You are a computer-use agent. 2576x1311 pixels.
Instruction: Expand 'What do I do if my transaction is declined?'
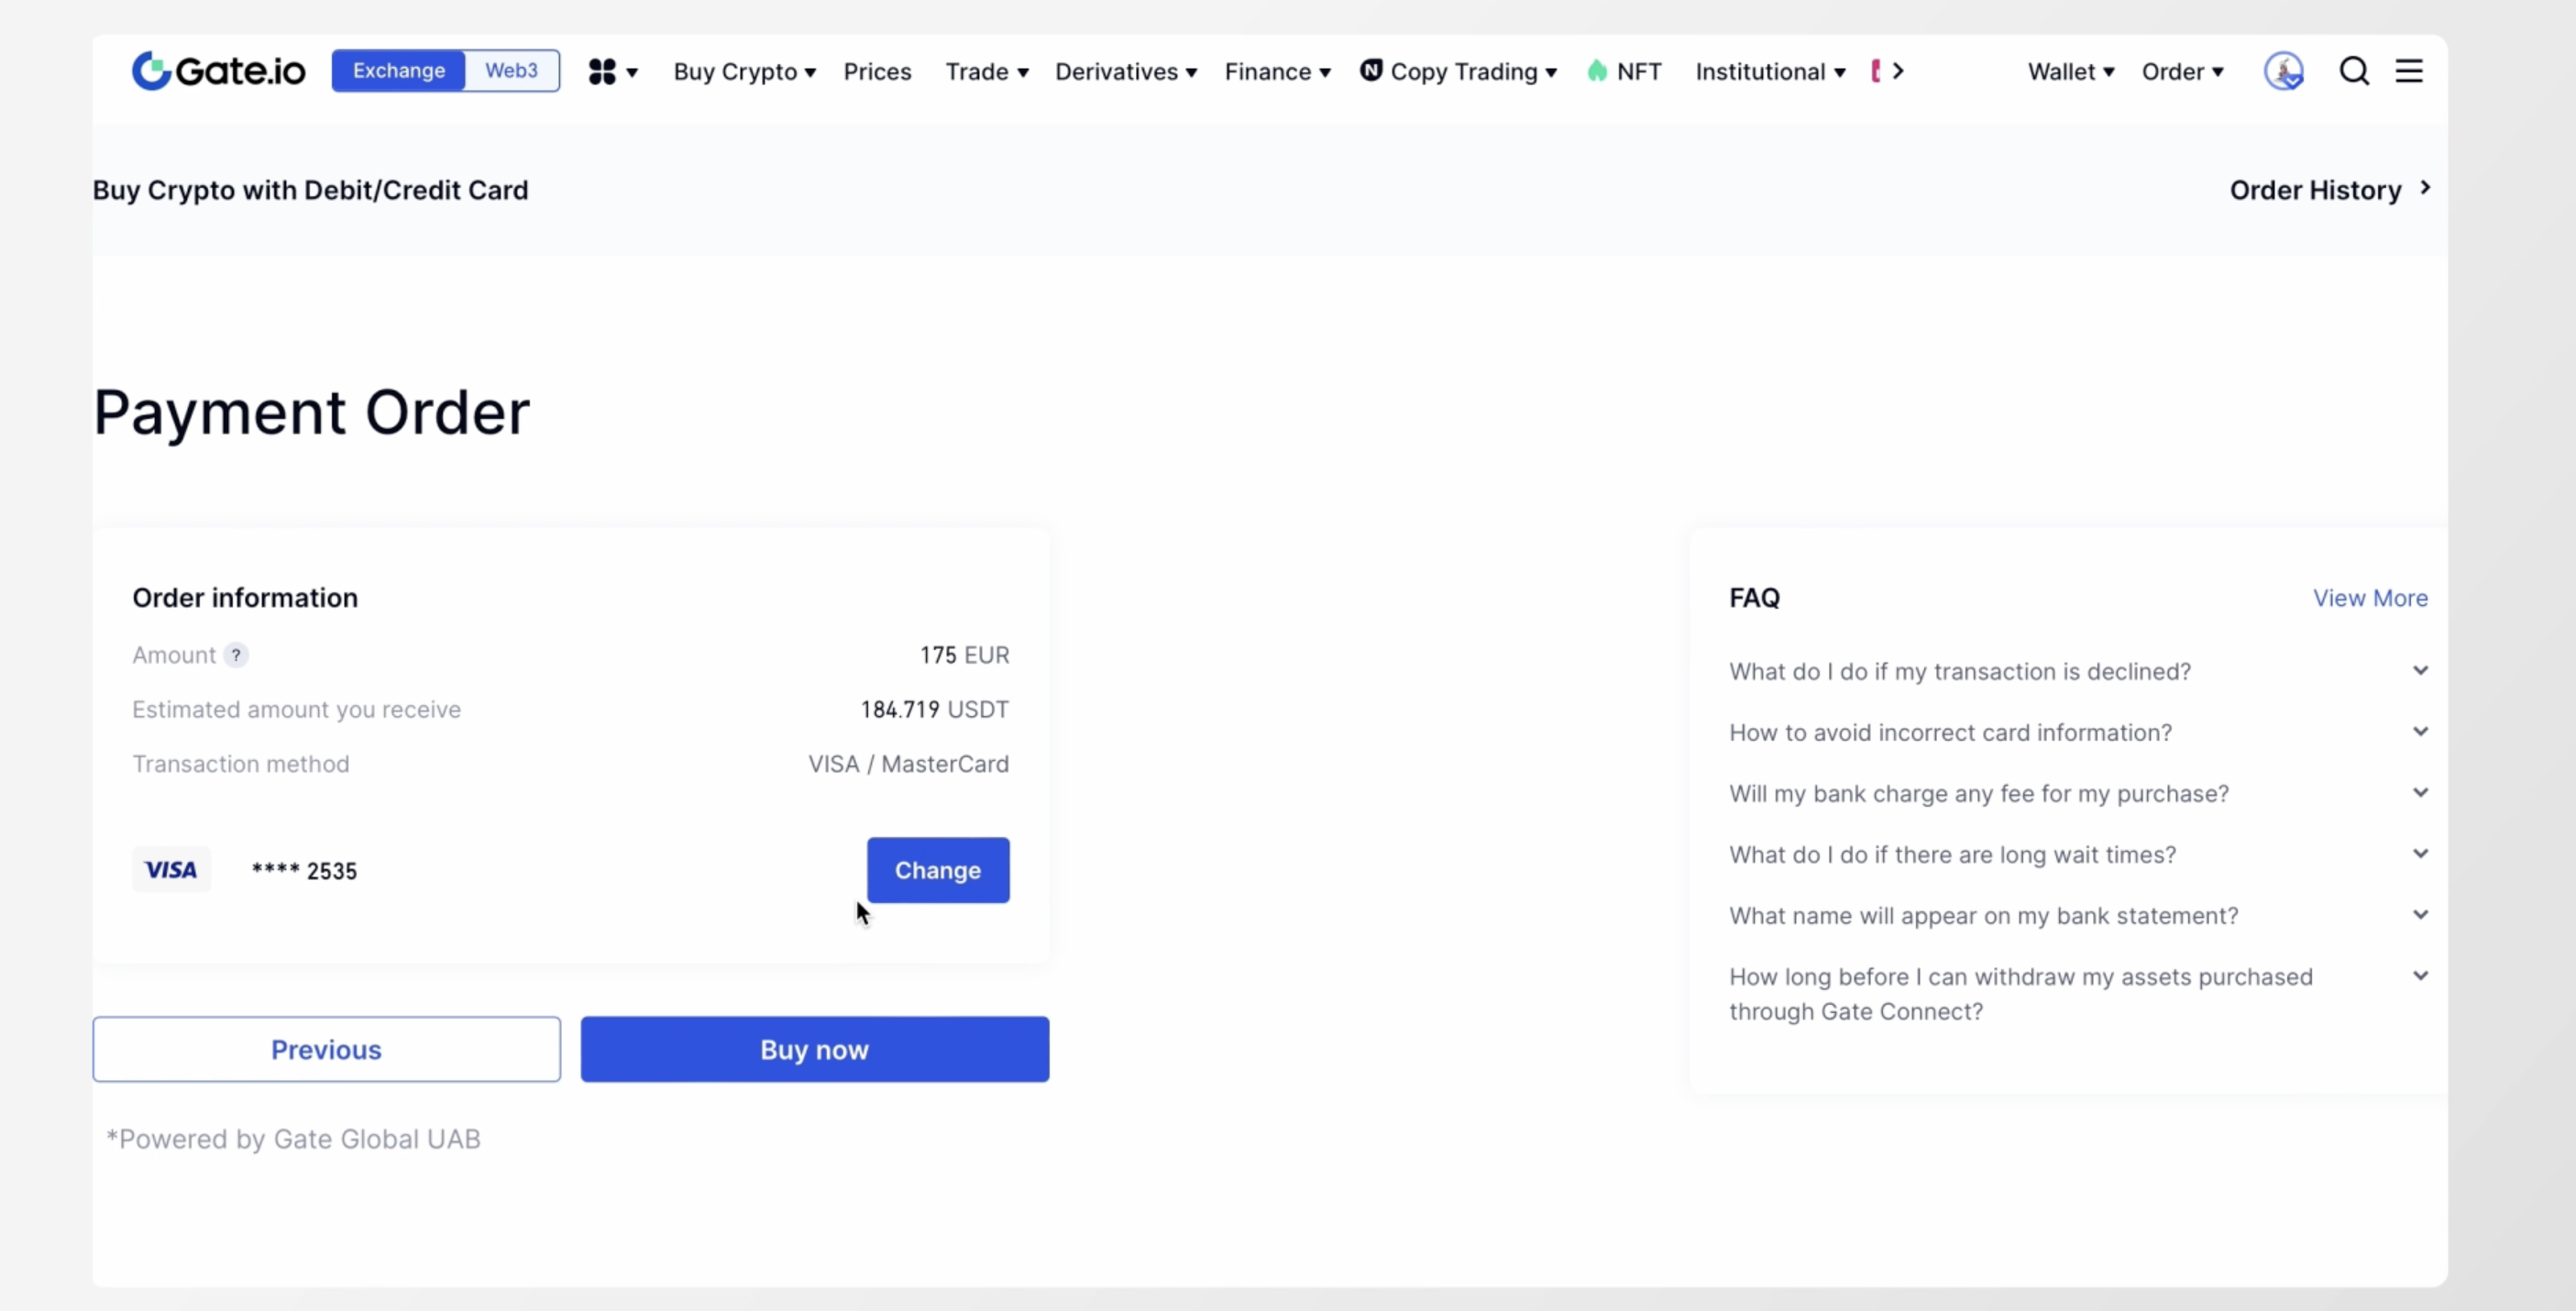[2419, 671]
